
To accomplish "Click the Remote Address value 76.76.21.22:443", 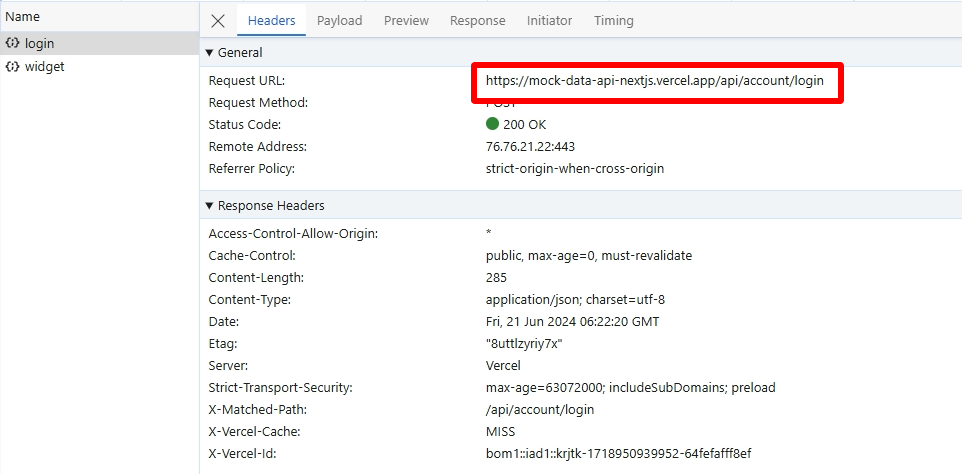I will [530, 146].
